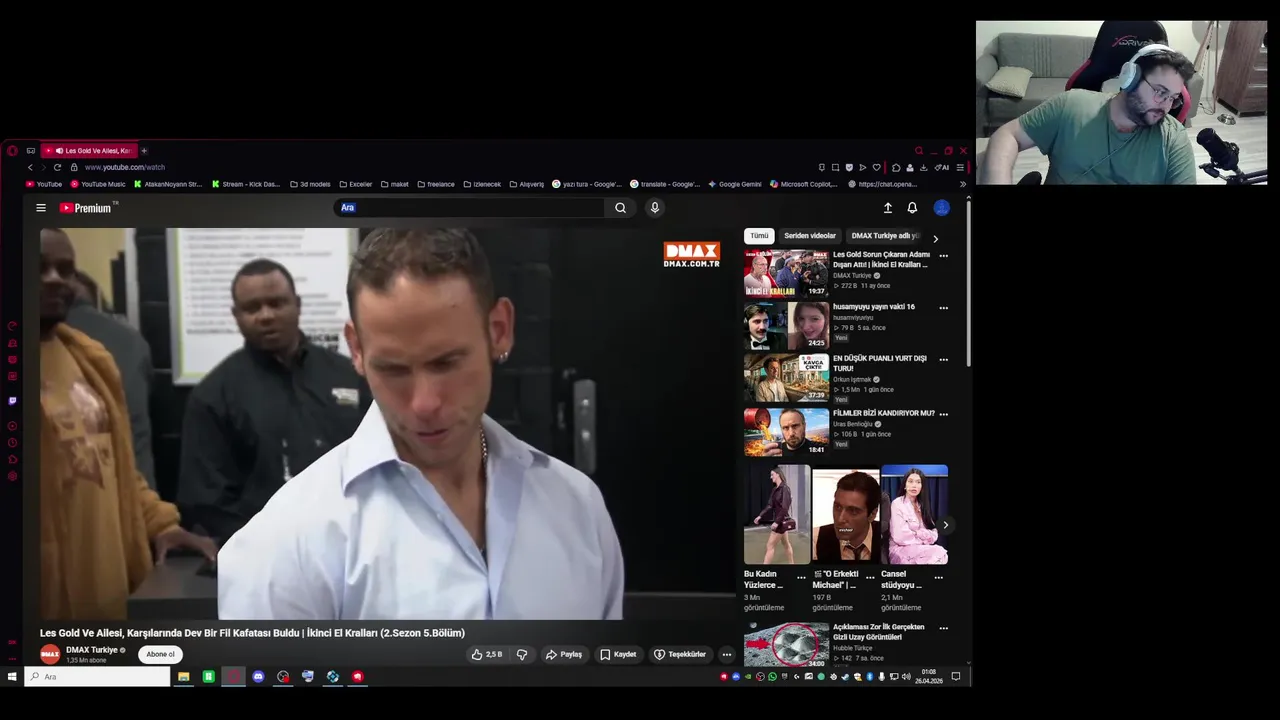Open the browser easy setup menu icon
Image resolution: width=1280 pixels, height=720 pixels.
coord(960,167)
